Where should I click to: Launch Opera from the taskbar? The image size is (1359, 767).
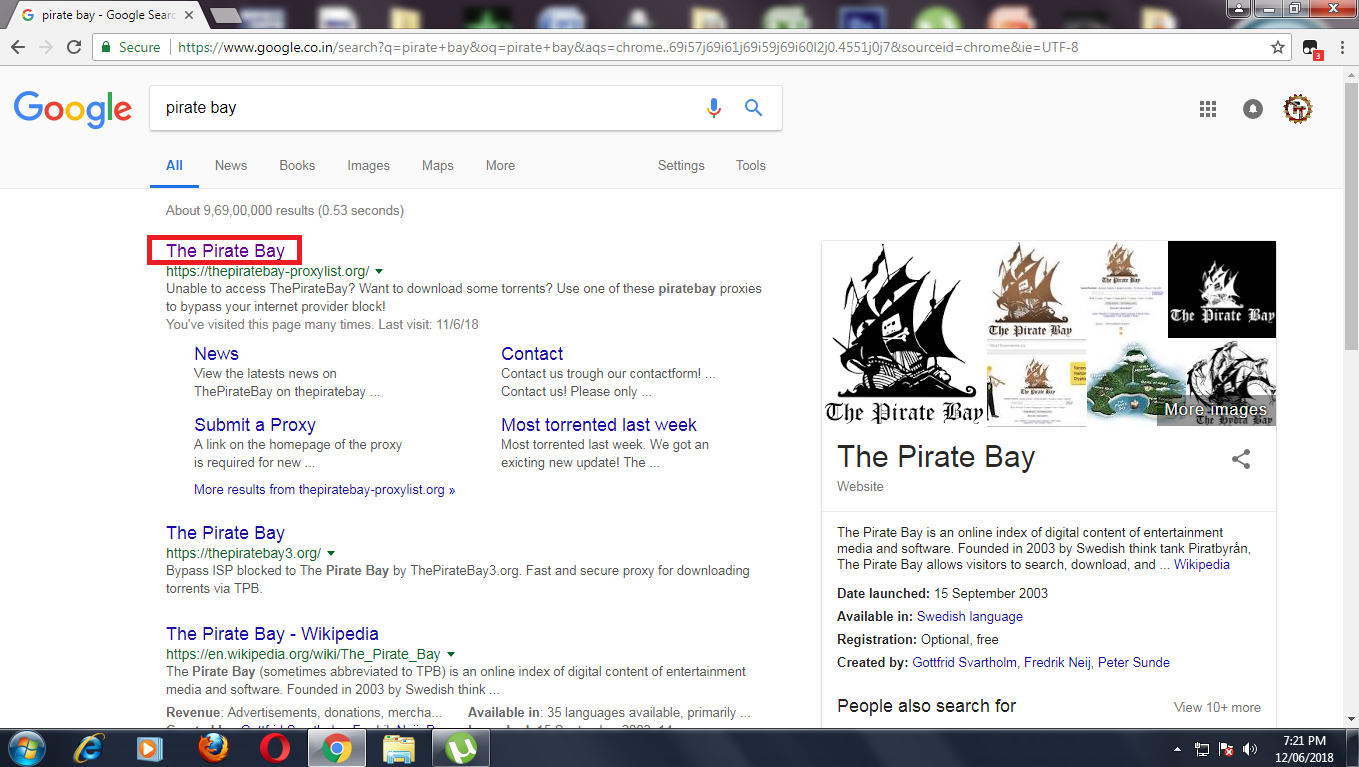274,748
